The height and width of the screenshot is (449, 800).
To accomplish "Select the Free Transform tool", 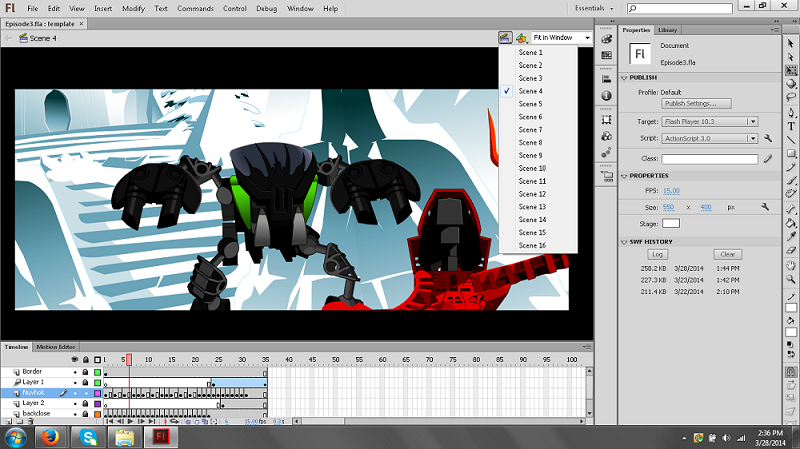I will 791,70.
